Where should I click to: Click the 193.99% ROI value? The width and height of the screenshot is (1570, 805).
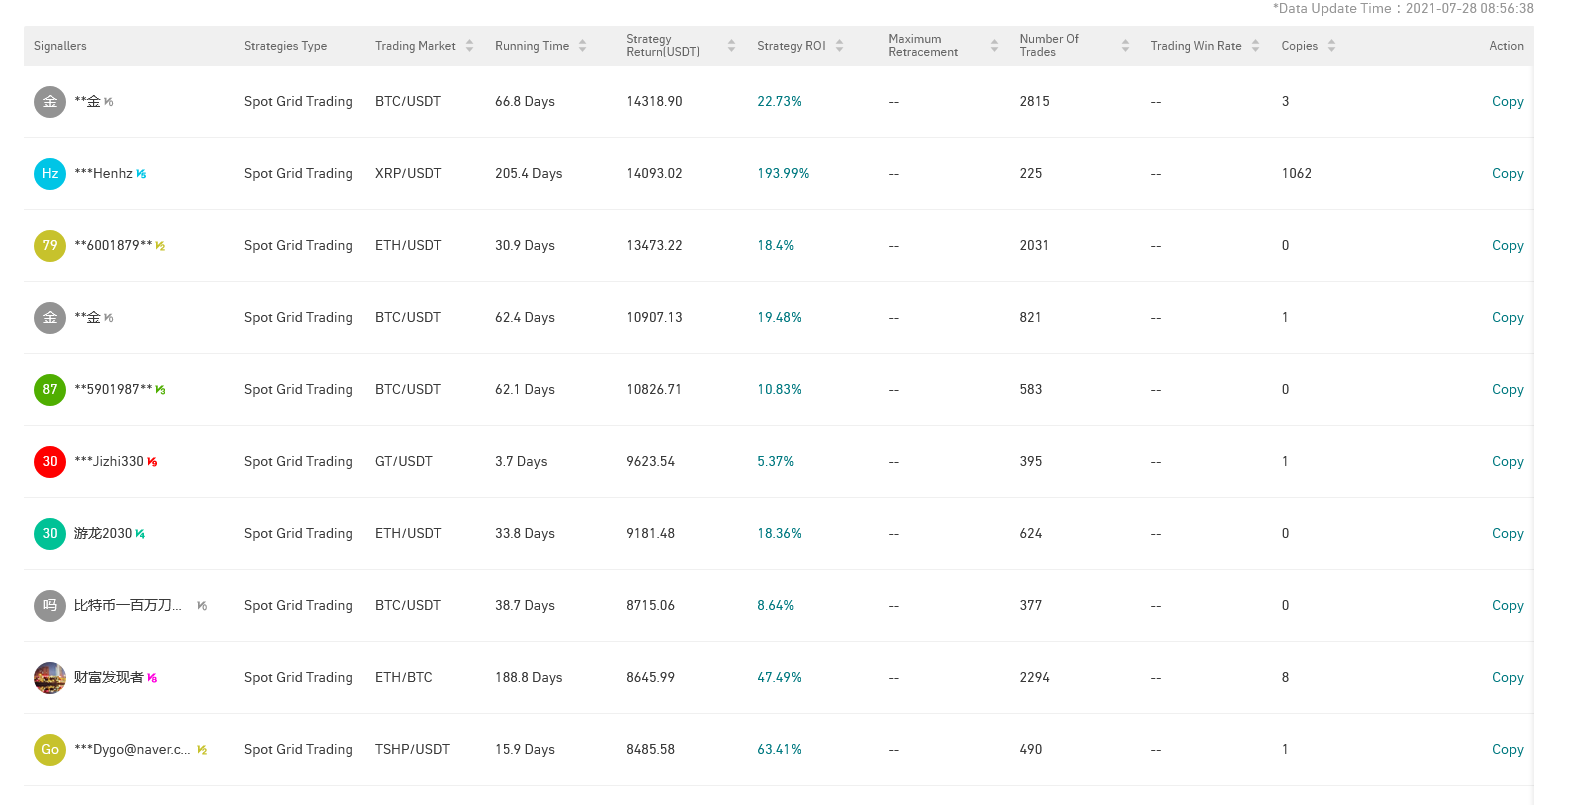coord(783,174)
